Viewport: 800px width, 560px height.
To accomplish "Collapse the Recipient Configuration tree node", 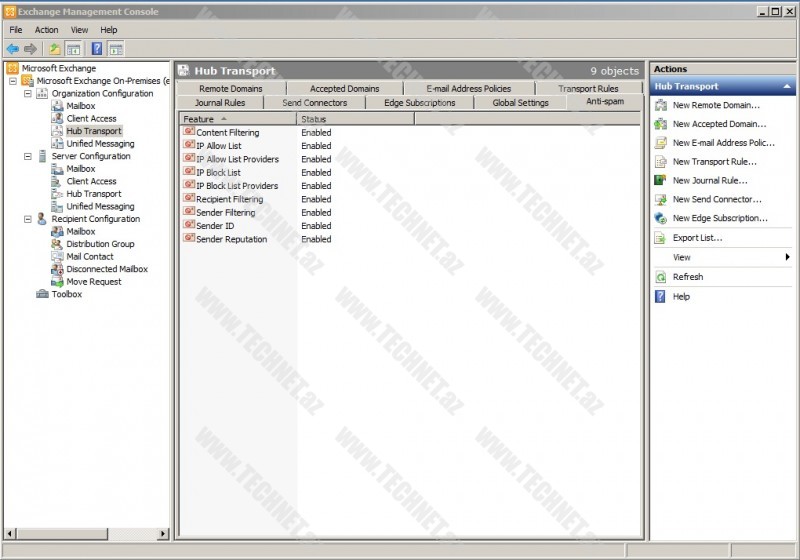I will pyautogui.click(x=28, y=219).
